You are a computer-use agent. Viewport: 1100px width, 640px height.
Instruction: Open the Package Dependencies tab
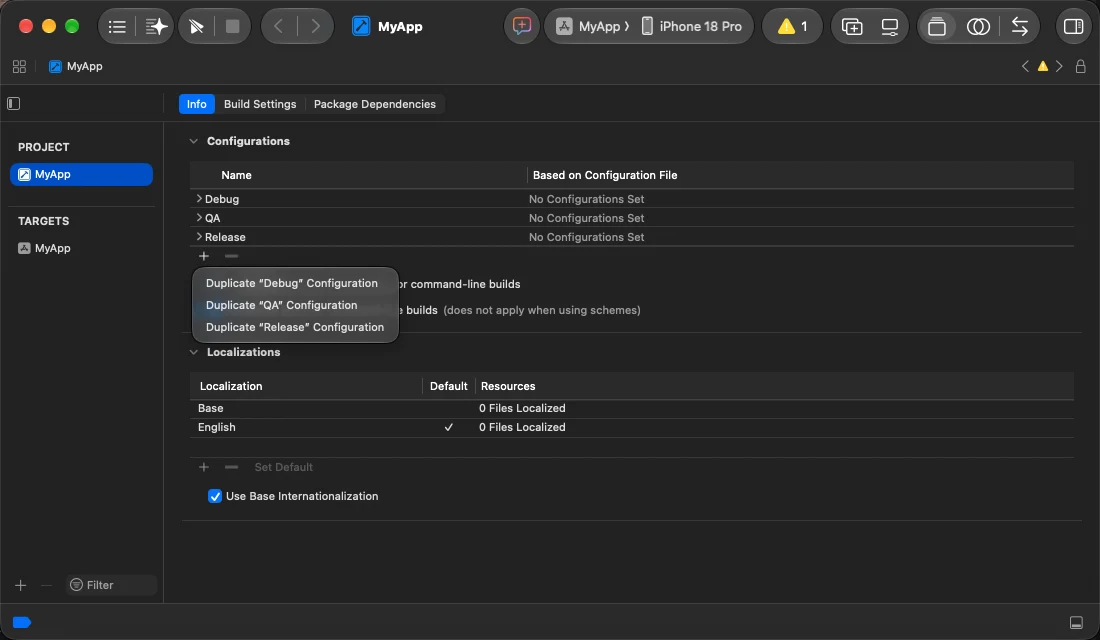375,104
